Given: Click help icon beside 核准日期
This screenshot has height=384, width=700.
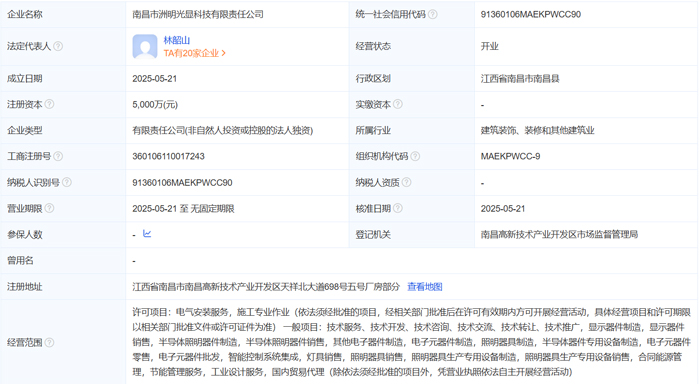Looking at the screenshot, I should 398,208.
